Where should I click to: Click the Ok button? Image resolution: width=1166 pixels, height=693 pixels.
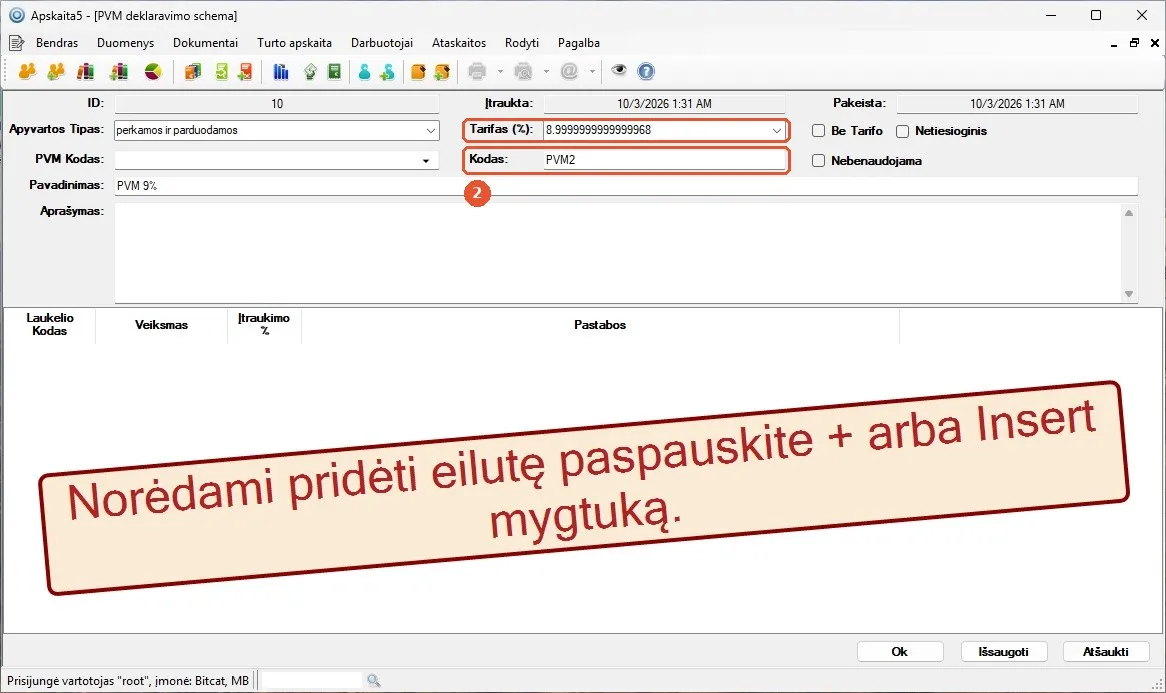coord(900,651)
